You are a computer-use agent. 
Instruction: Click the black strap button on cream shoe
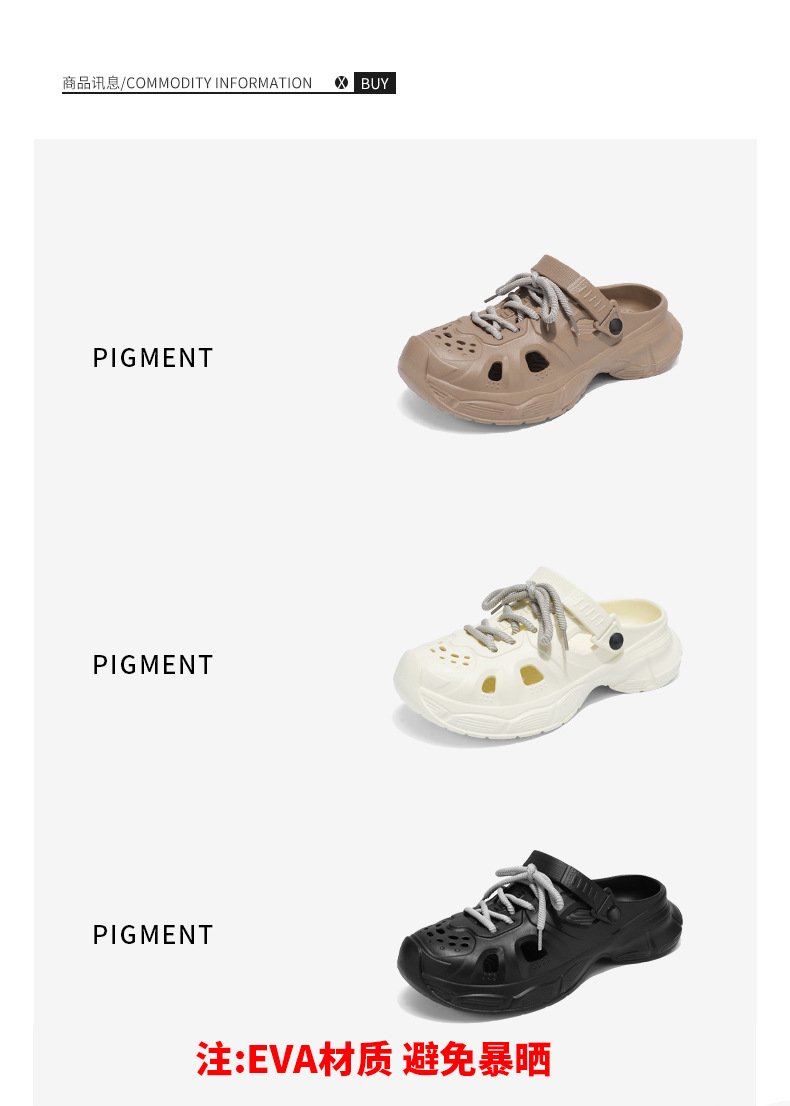coord(616,640)
